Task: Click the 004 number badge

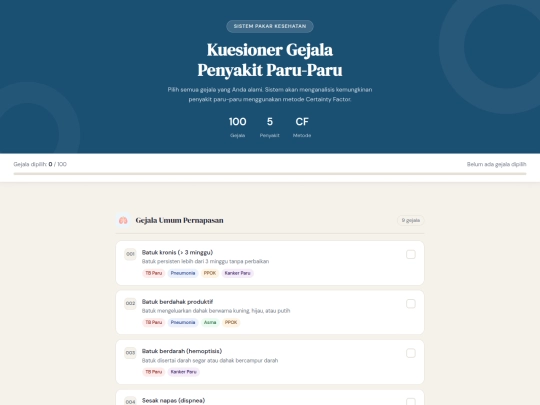Action: coord(130,402)
